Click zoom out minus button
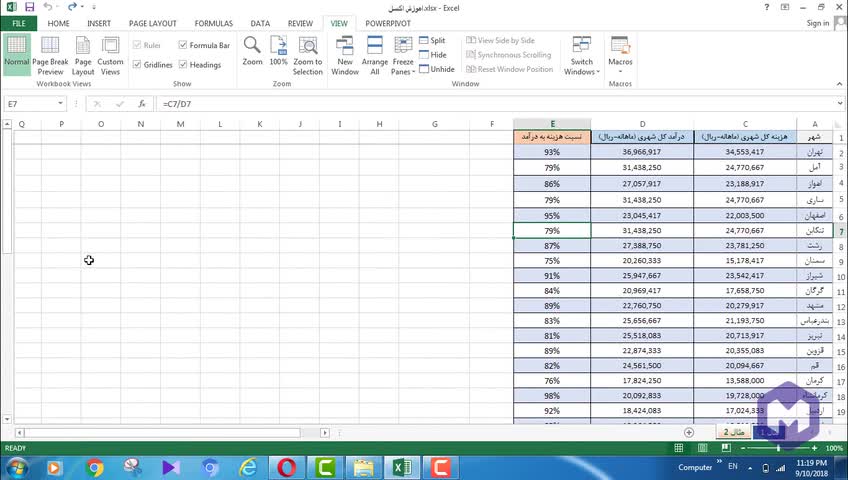The width and height of the screenshot is (848, 480). coord(743,448)
